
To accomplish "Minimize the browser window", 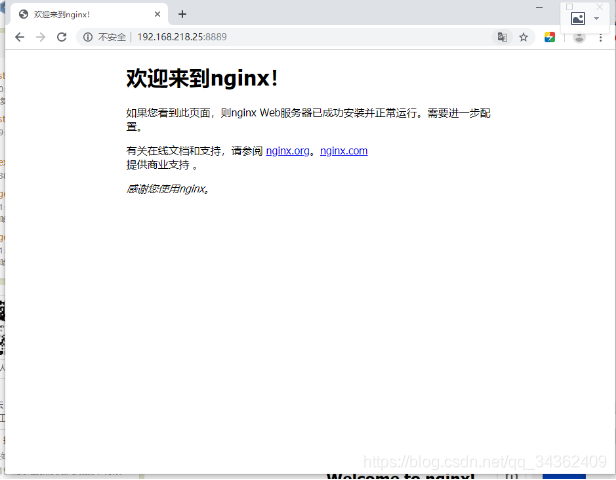I will (539, 7).
